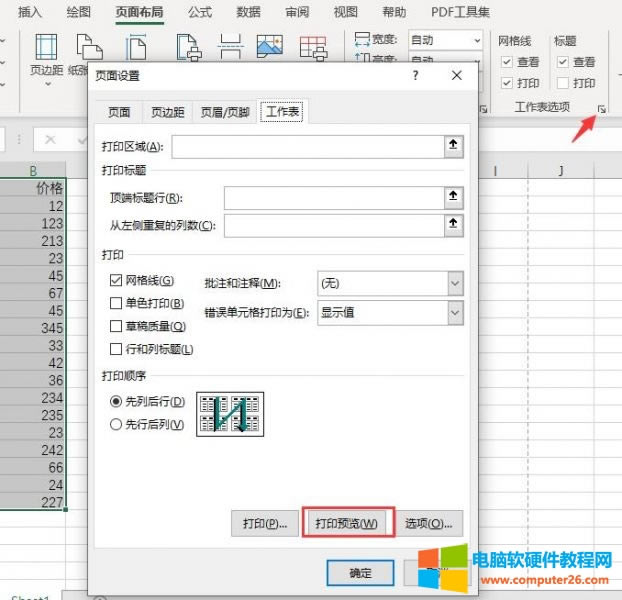Uncheck the Gridlines (网格线) print checkbox
Image resolution: width=622 pixels, height=600 pixels.
[x=115, y=281]
